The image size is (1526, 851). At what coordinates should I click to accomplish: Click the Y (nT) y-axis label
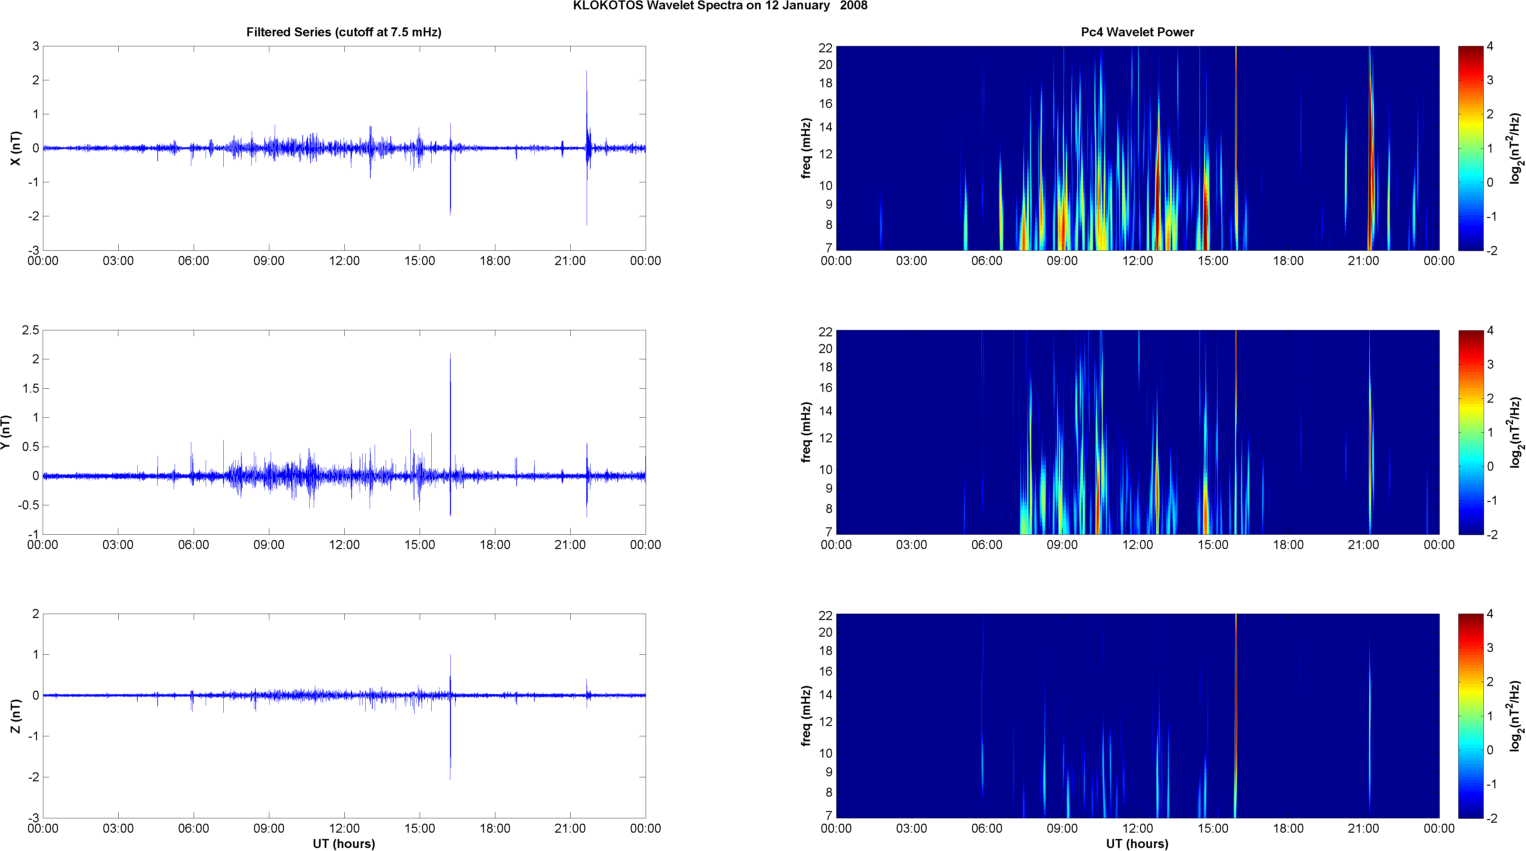(x=6, y=432)
